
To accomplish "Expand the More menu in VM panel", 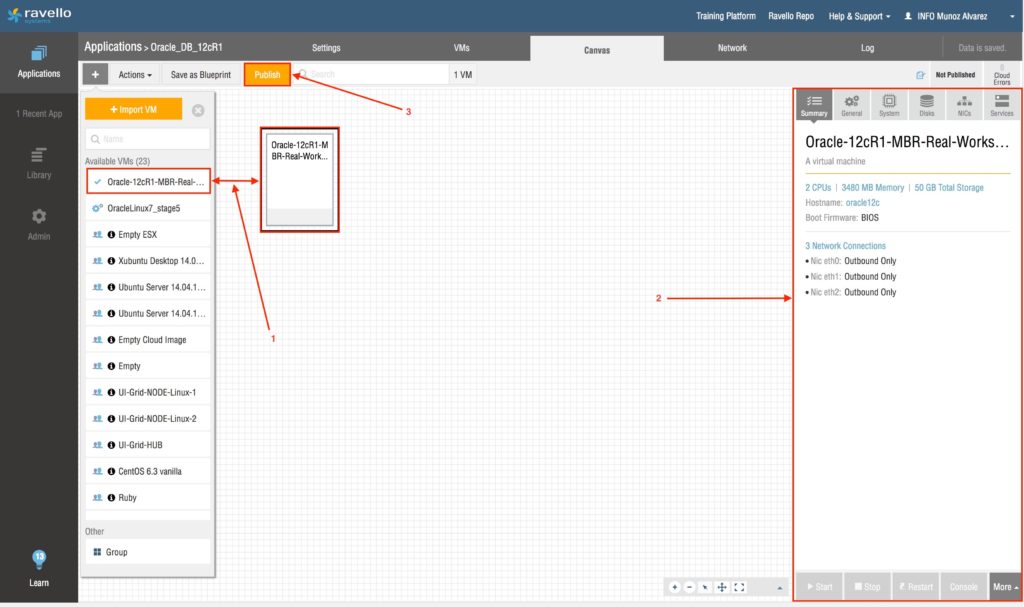I will 1004,586.
